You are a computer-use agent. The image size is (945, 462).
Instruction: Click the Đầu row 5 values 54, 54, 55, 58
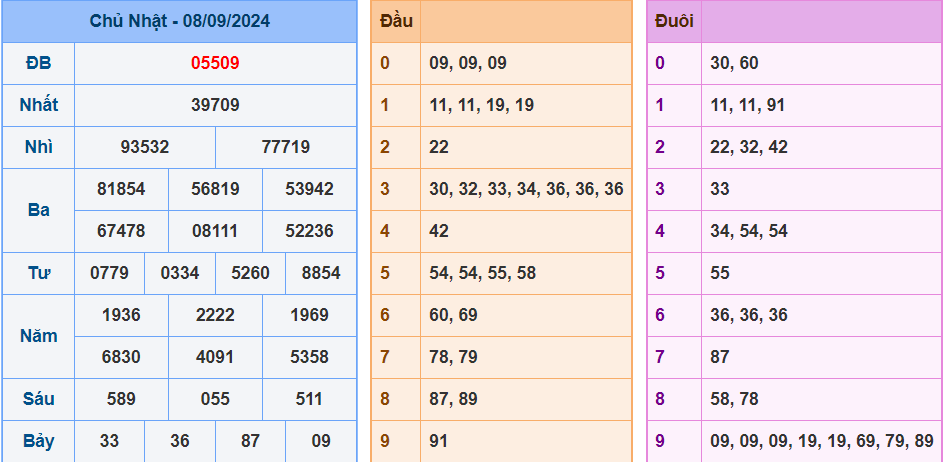pos(483,273)
